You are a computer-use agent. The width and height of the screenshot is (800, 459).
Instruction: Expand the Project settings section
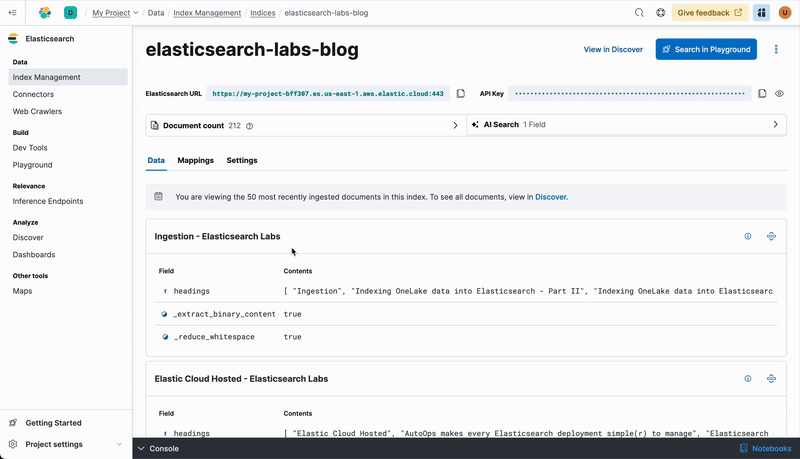click(x=119, y=444)
